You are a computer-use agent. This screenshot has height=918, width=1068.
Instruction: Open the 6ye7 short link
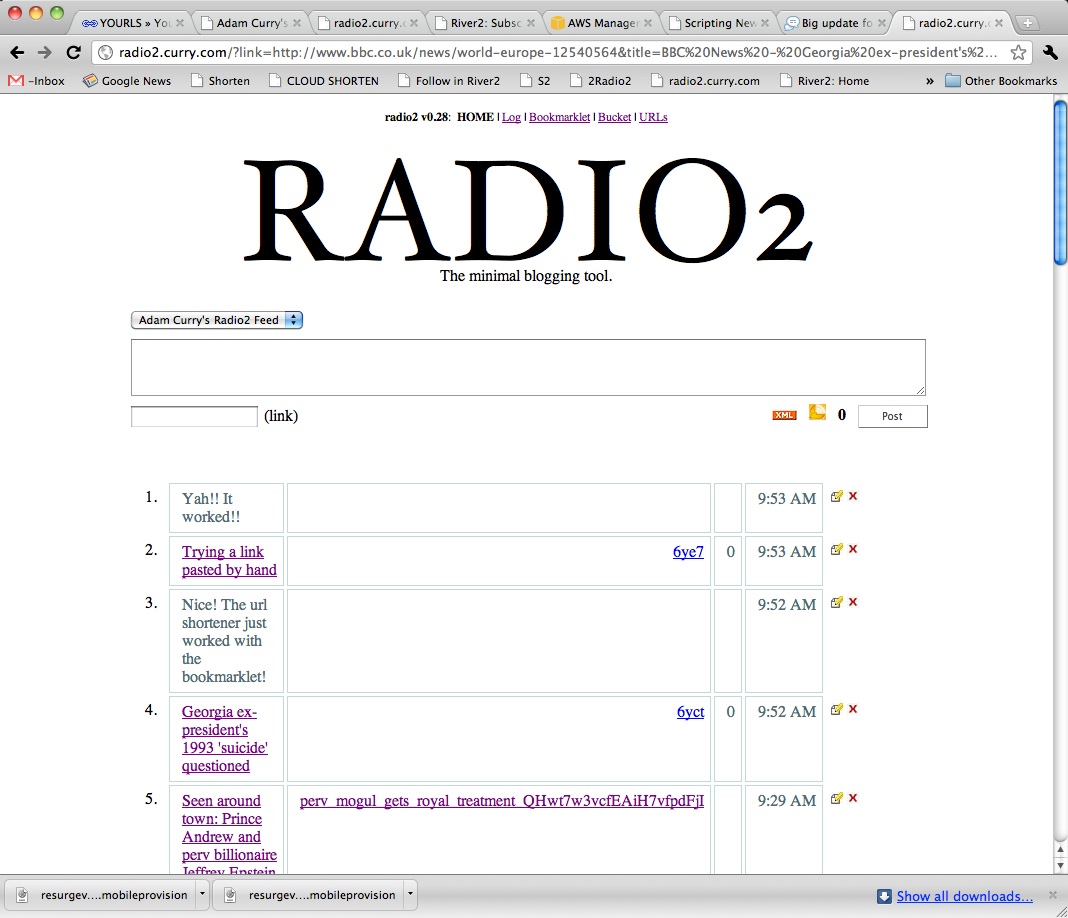[688, 552]
